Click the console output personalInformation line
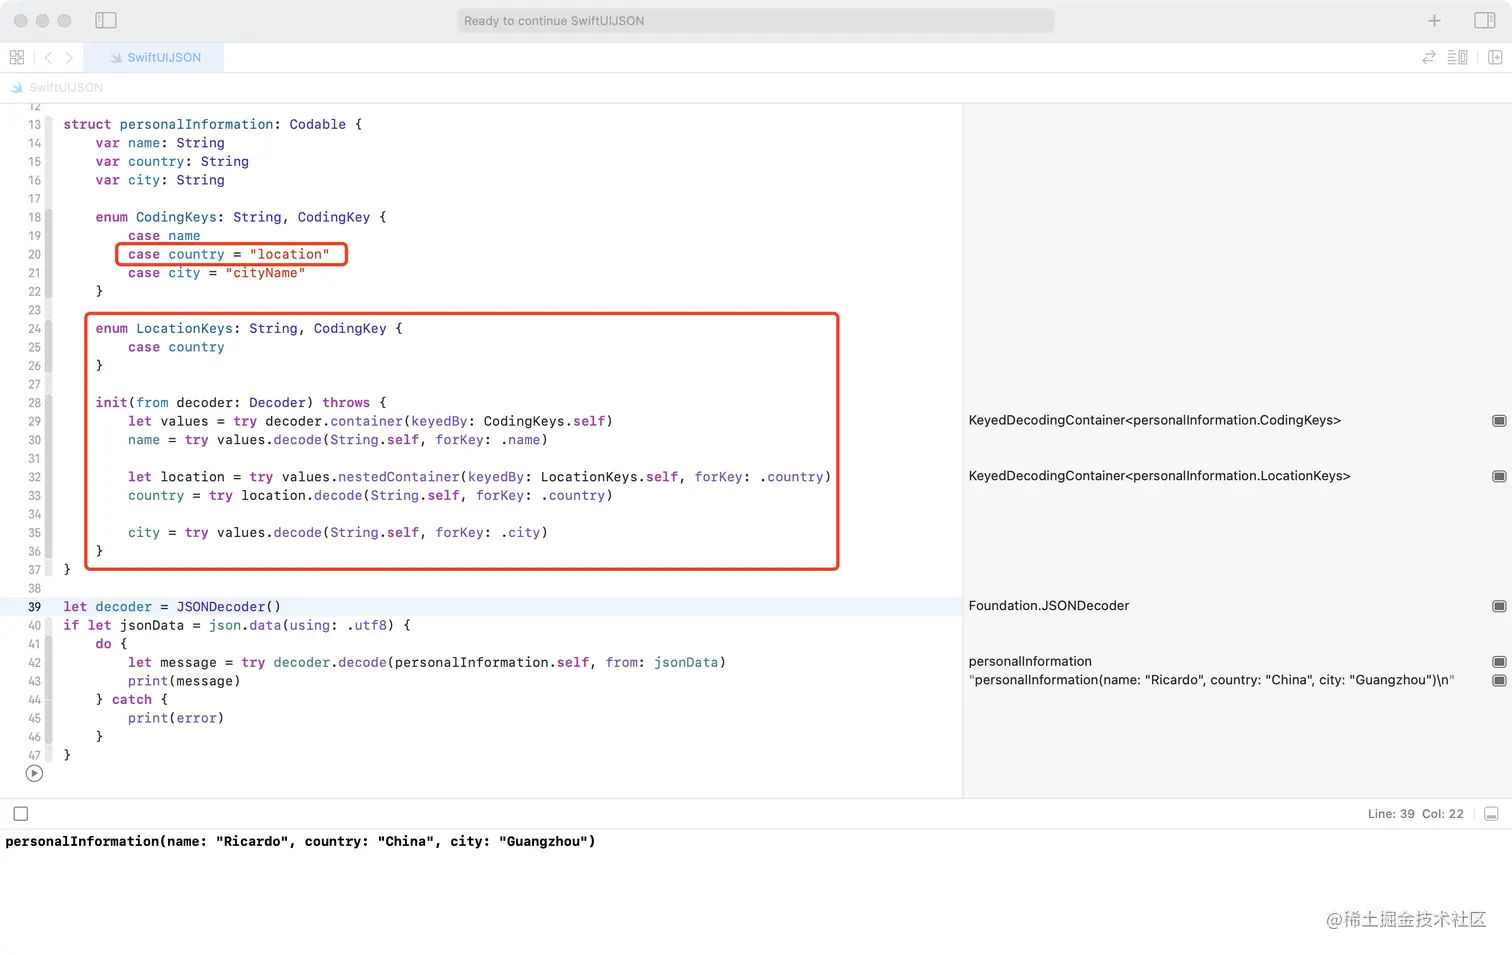Screen dimensions: 1512x955 (300, 841)
